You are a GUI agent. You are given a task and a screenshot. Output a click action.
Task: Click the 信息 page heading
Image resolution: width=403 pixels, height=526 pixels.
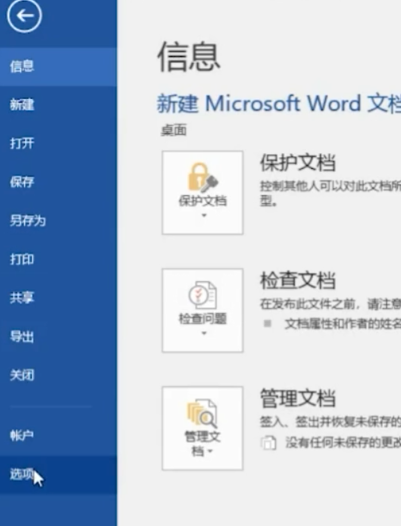[x=189, y=57]
